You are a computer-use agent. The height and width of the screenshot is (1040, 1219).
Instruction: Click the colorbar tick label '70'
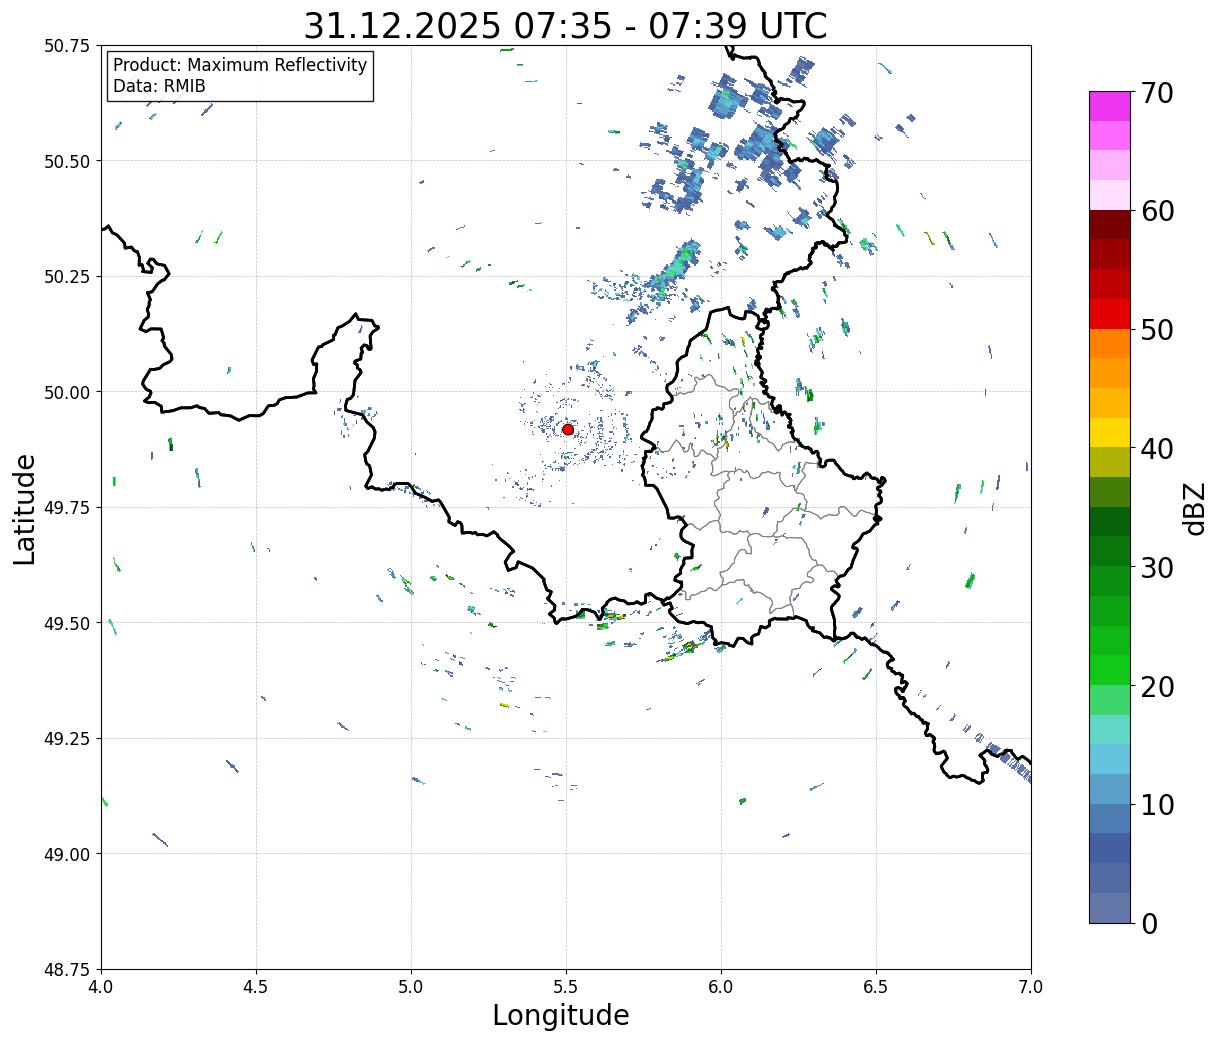[x=1156, y=93]
